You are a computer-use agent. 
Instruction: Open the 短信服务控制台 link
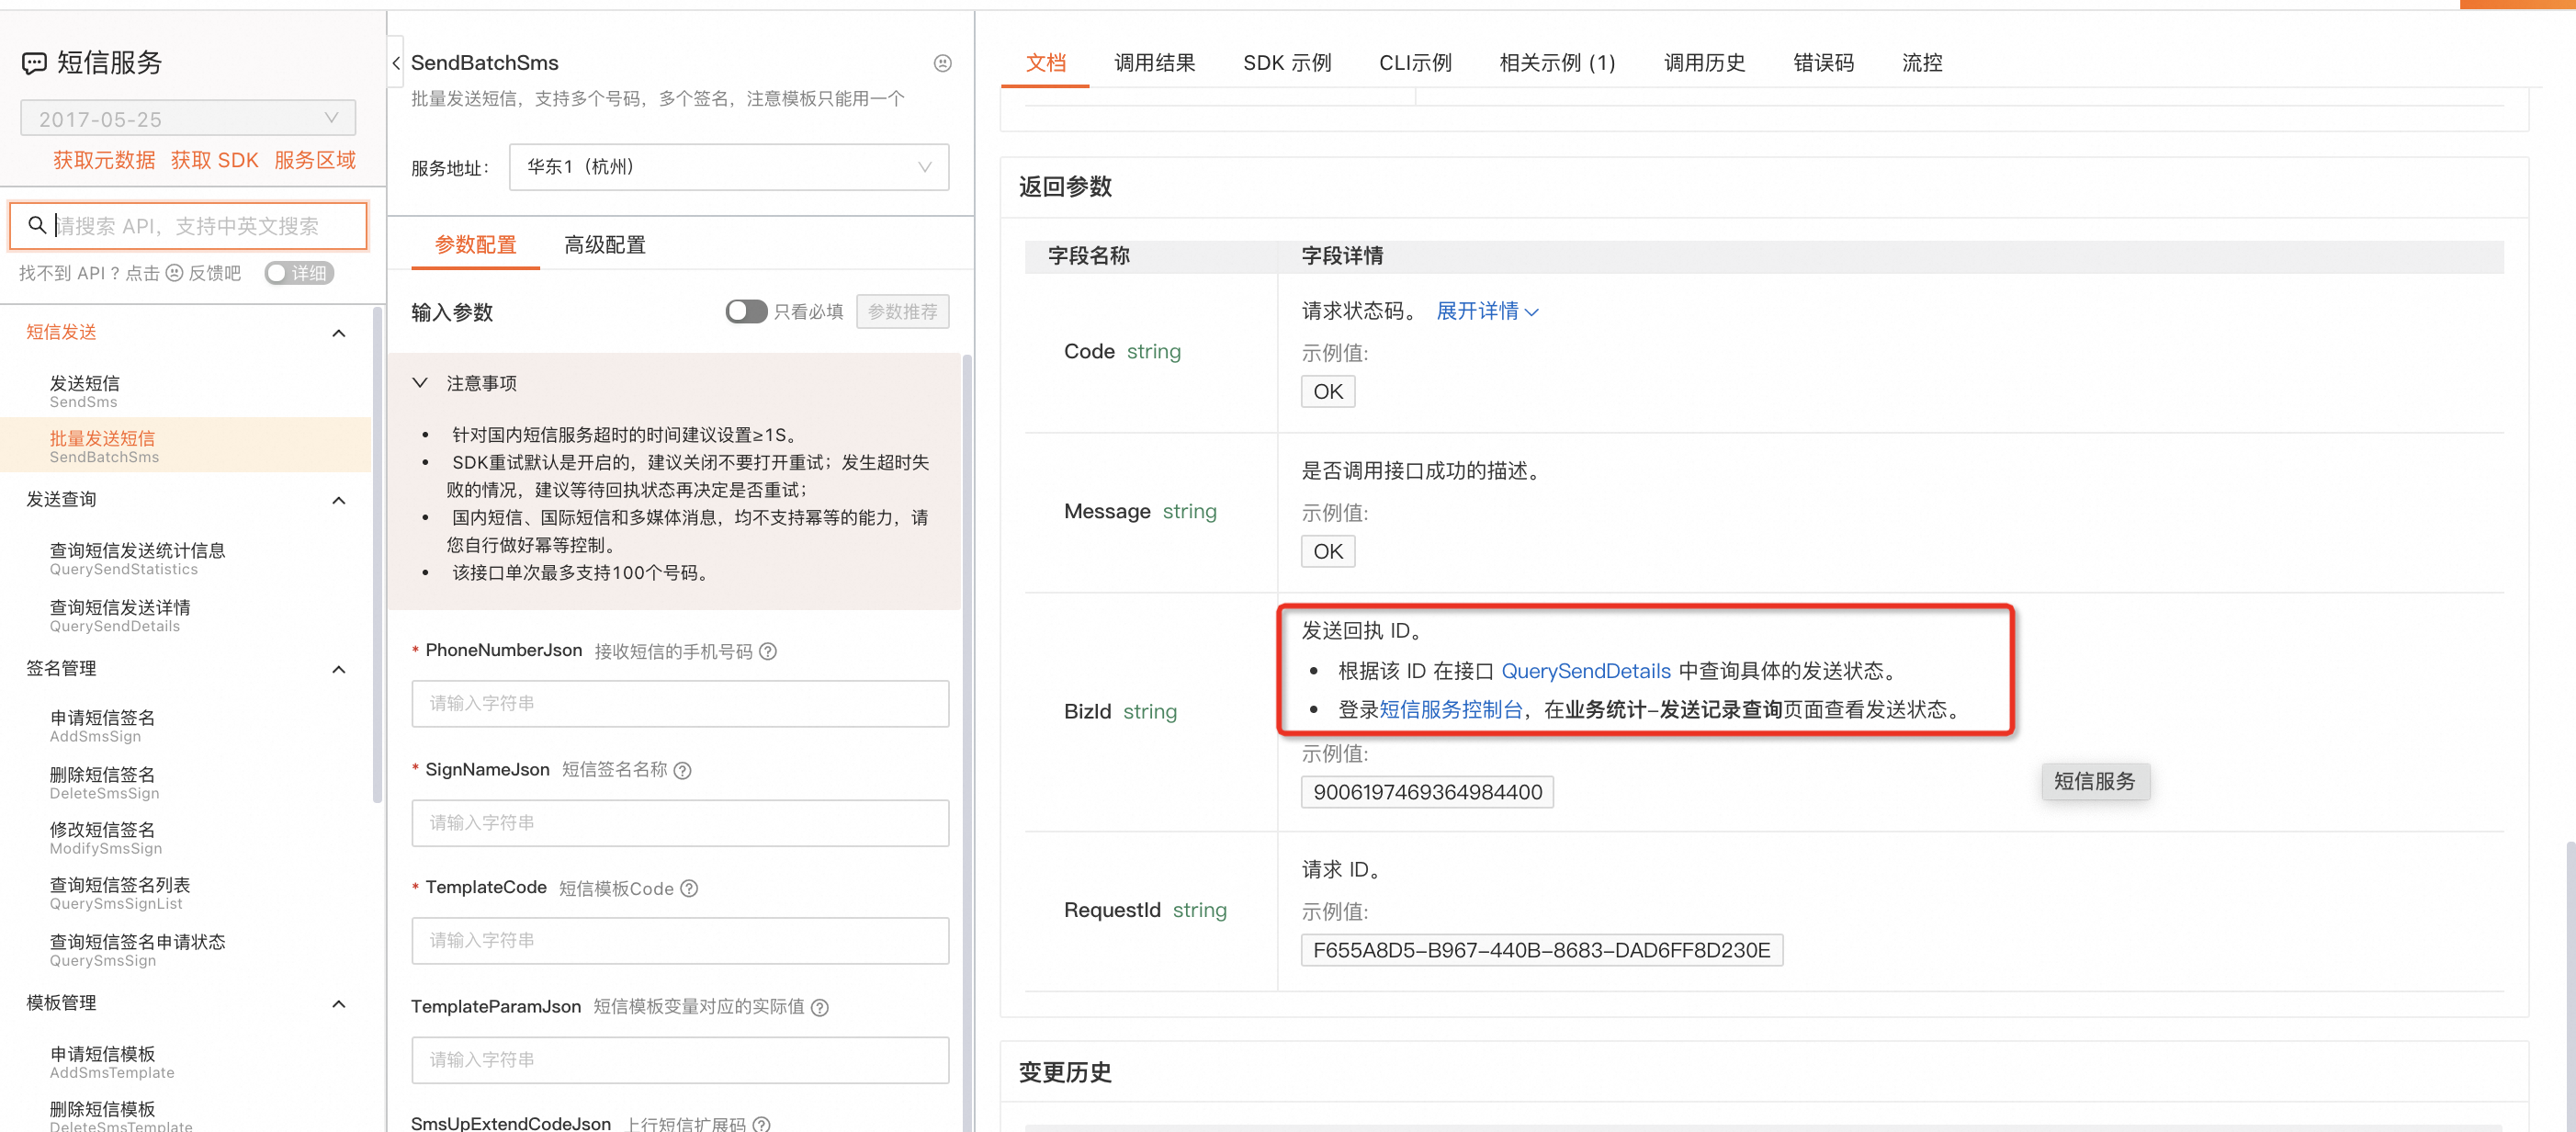click(x=1450, y=710)
